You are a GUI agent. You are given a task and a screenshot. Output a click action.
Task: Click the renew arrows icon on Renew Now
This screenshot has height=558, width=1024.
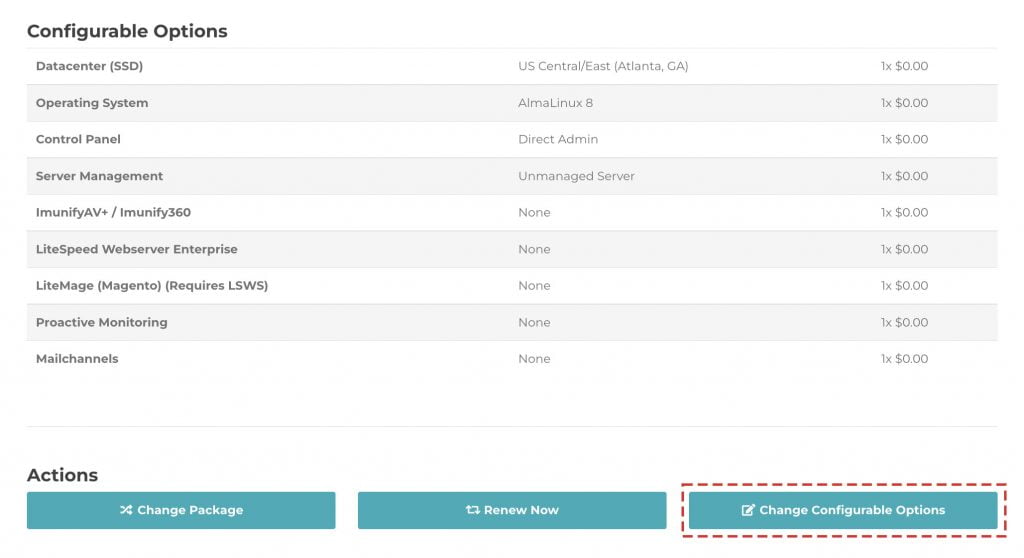click(473, 510)
